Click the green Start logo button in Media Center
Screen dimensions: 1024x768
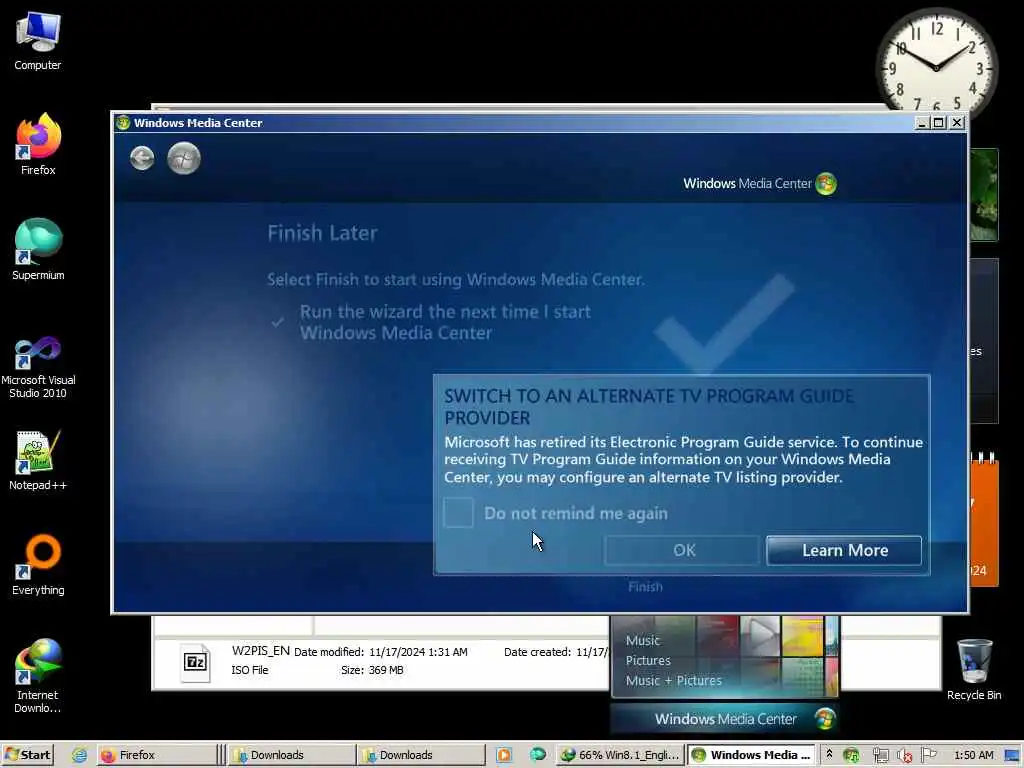(x=184, y=158)
